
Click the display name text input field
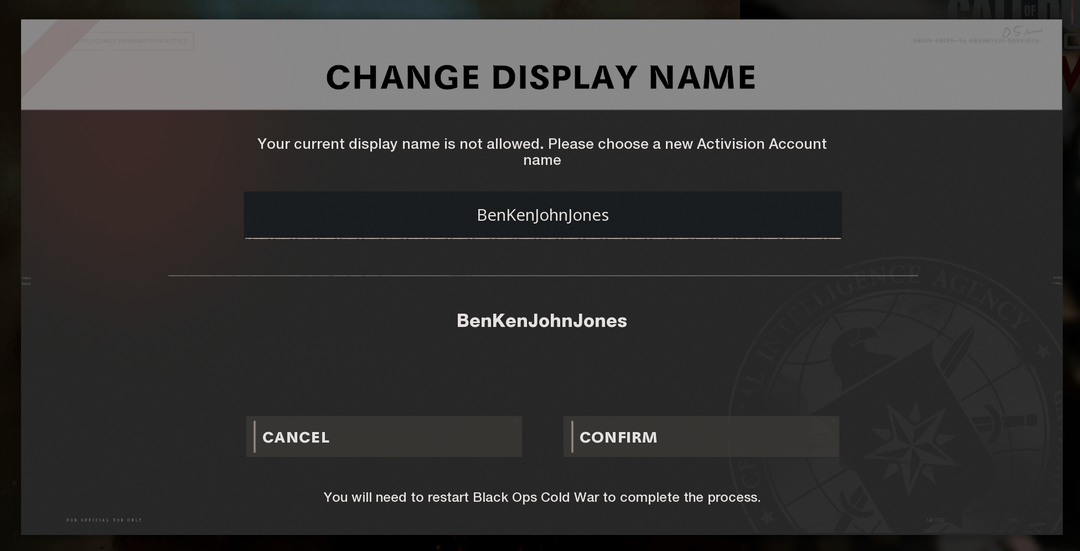(542, 215)
